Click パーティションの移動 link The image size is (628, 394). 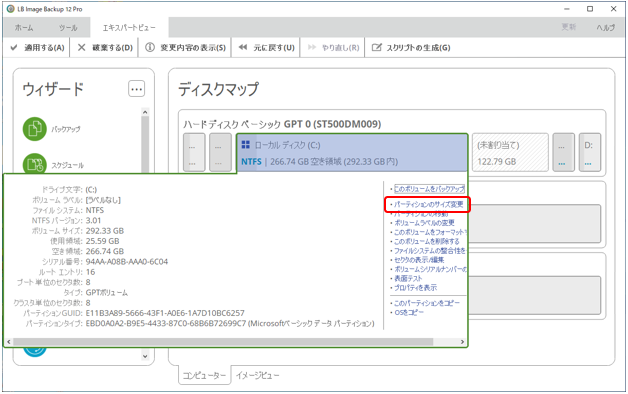pyautogui.click(x=421, y=214)
